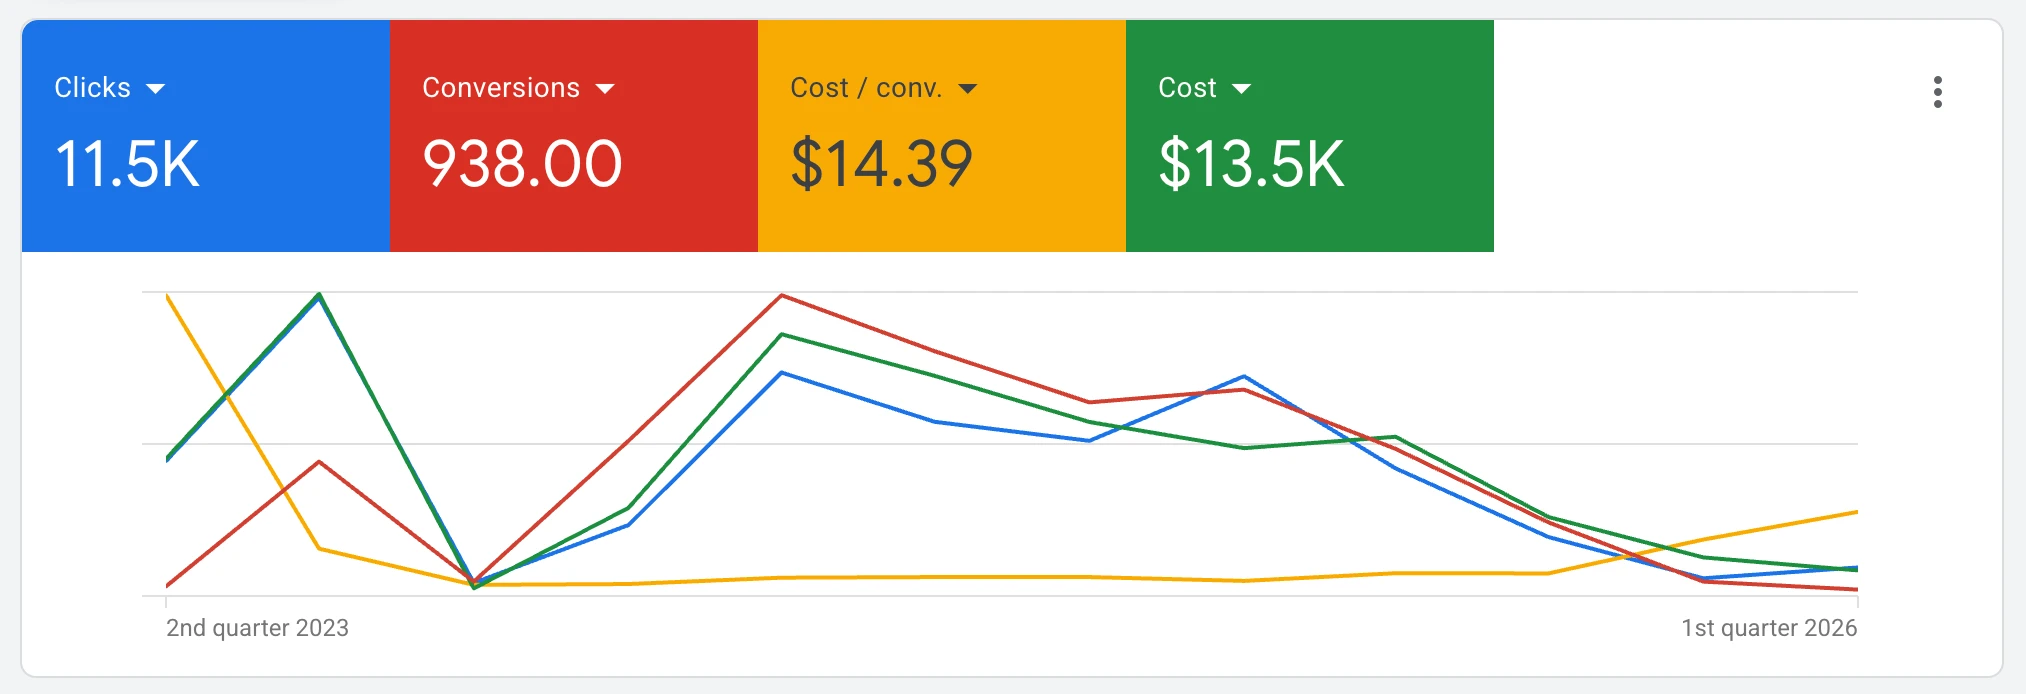Click the green Cost line's highest peak
The height and width of the screenshot is (694, 2026).
click(319, 294)
